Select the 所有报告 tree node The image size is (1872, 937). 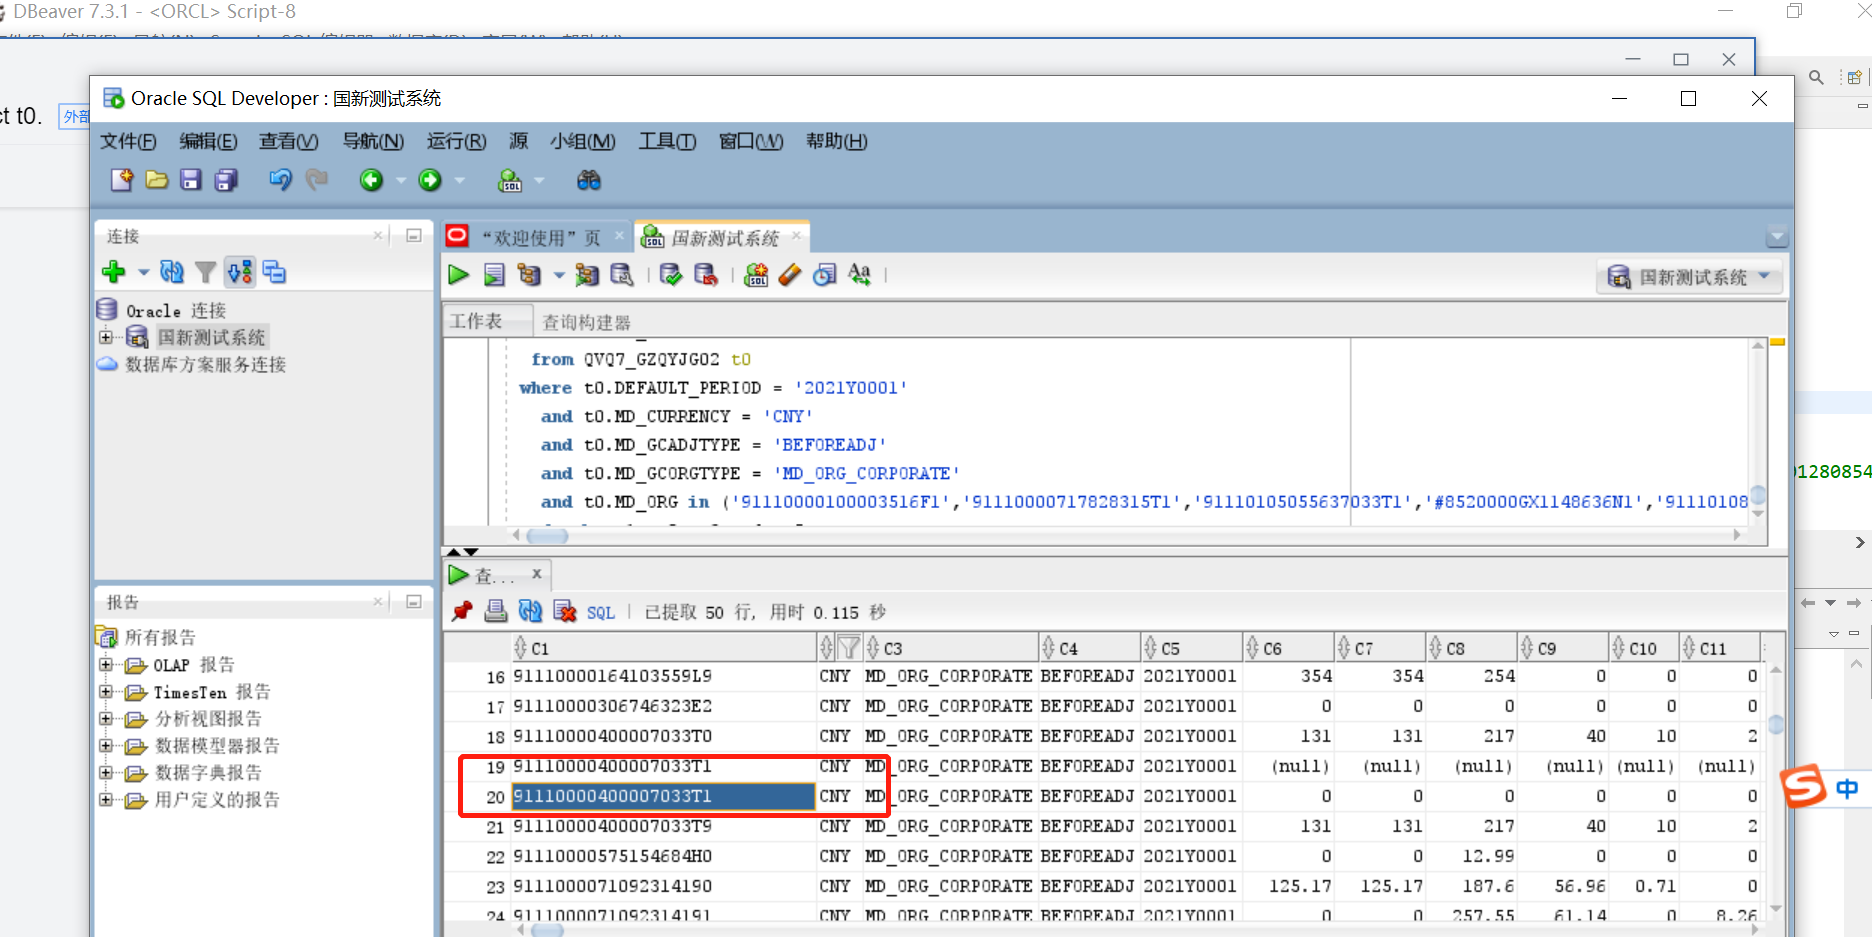pos(160,637)
